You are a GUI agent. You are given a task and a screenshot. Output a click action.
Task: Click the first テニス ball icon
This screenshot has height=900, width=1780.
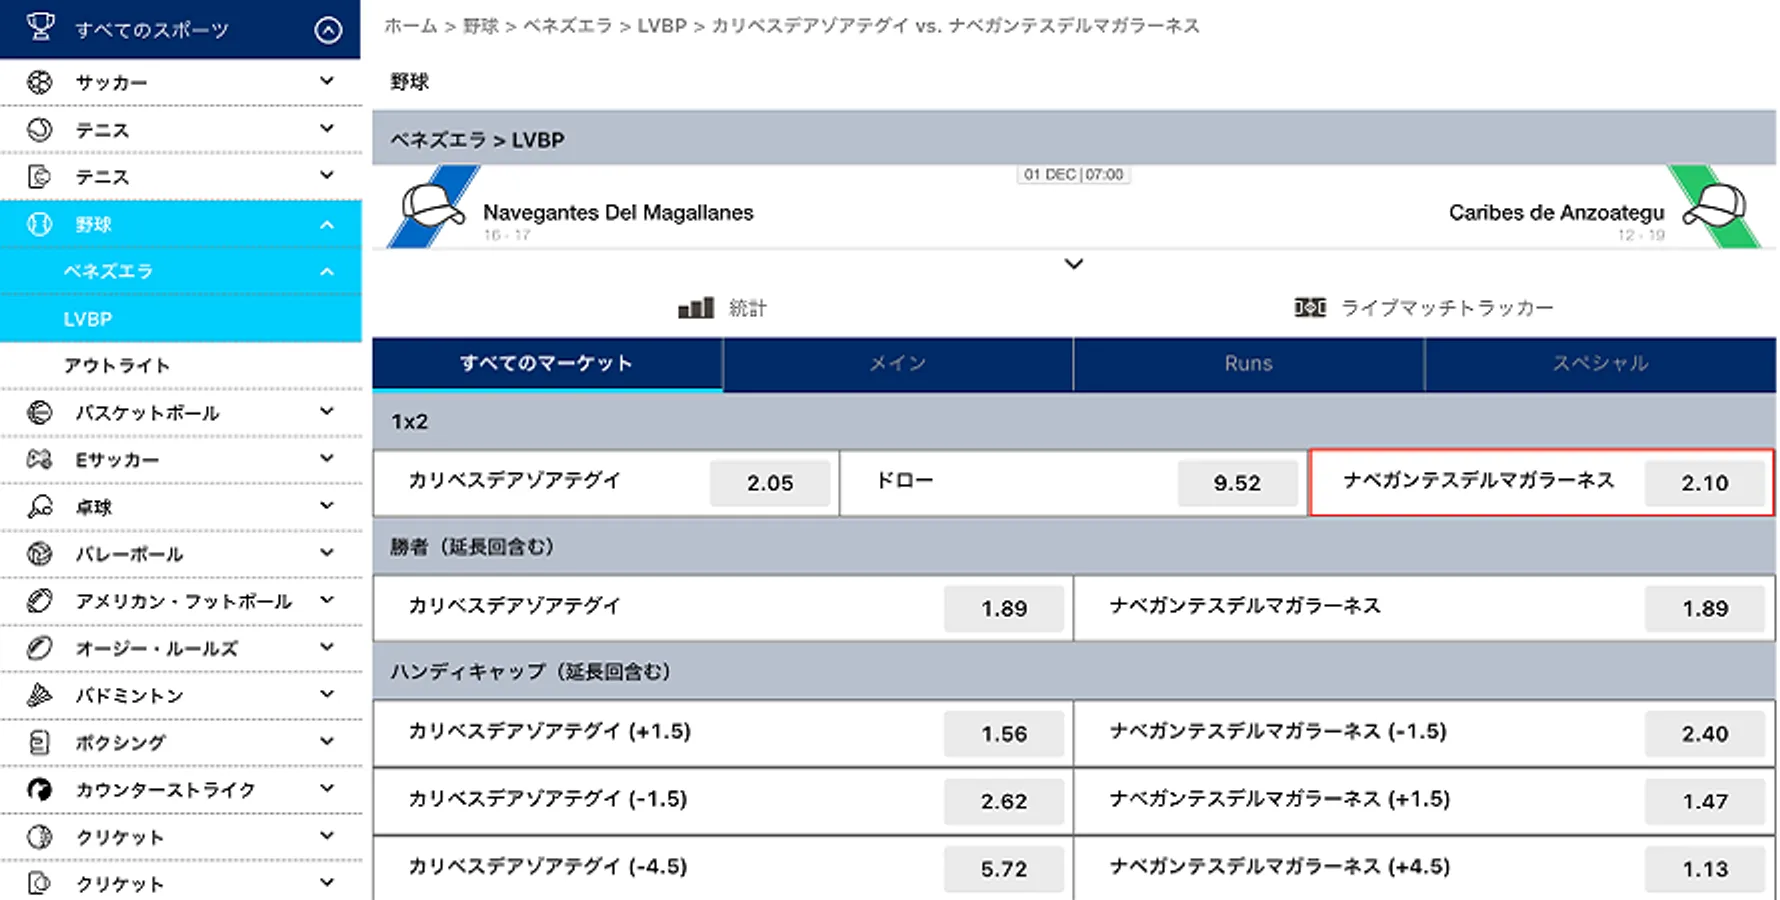(x=40, y=129)
